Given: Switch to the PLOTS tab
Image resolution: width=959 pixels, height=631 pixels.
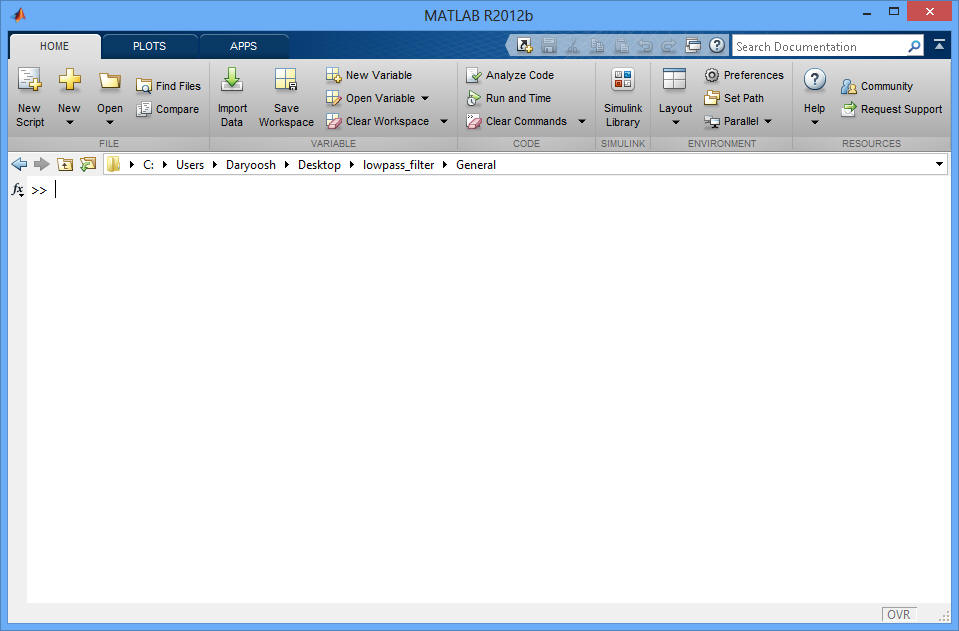Looking at the screenshot, I should tap(150, 46).
